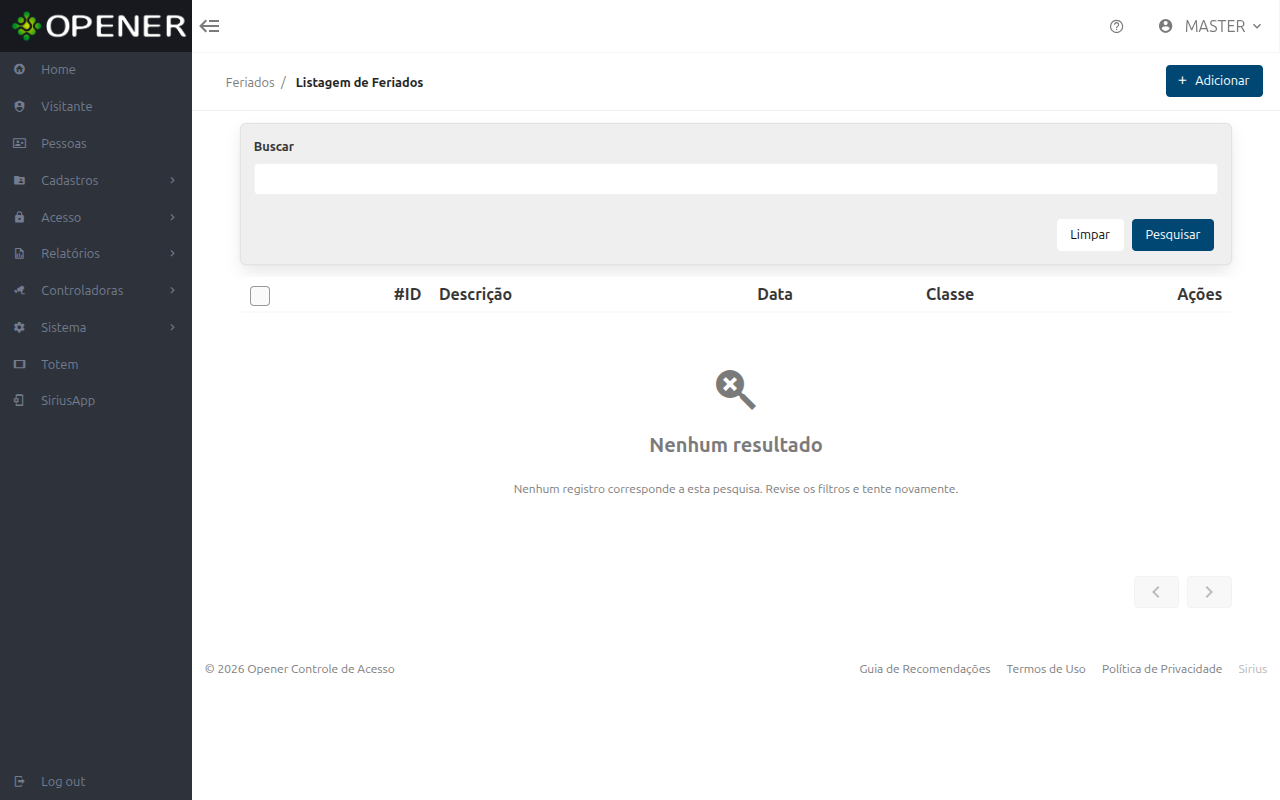
Task: Click the MASTER user avatar icon
Action: pyautogui.click(x=1165, y=26)
